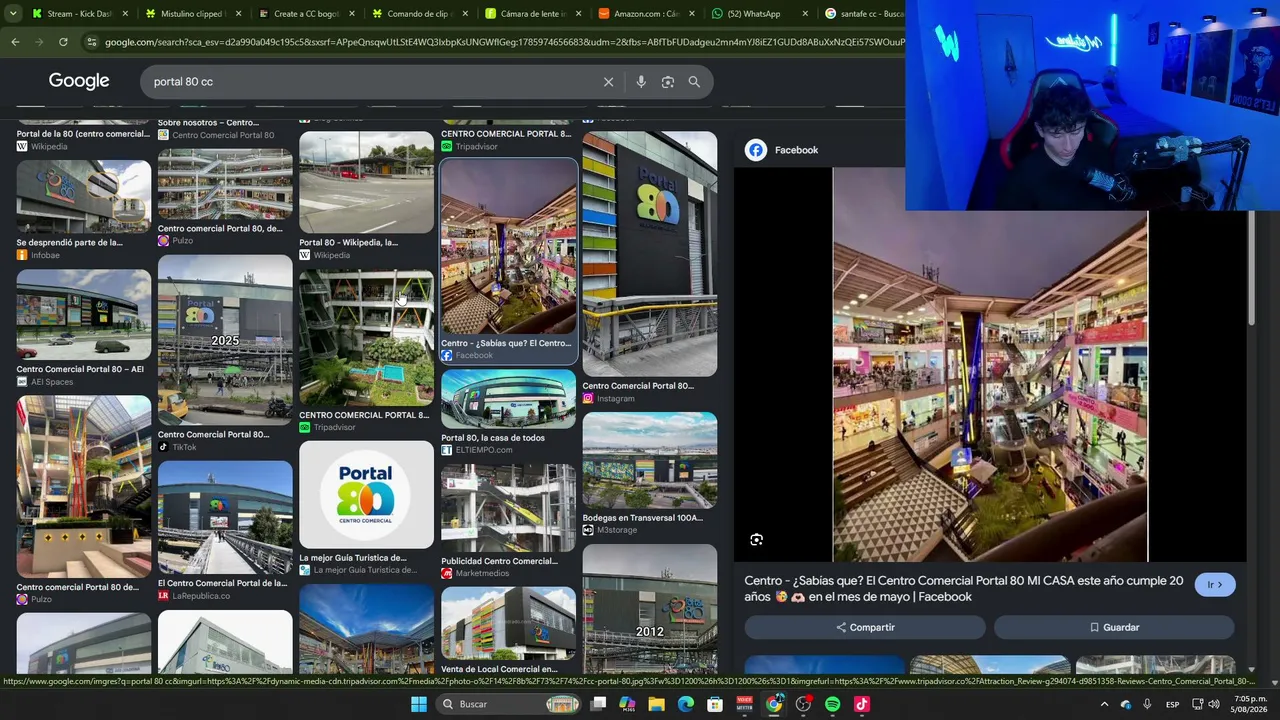Open the Marketmedios Publicidad Centro Comercial result
This screenshot has height=720, width=1280.
coord(508,521)
